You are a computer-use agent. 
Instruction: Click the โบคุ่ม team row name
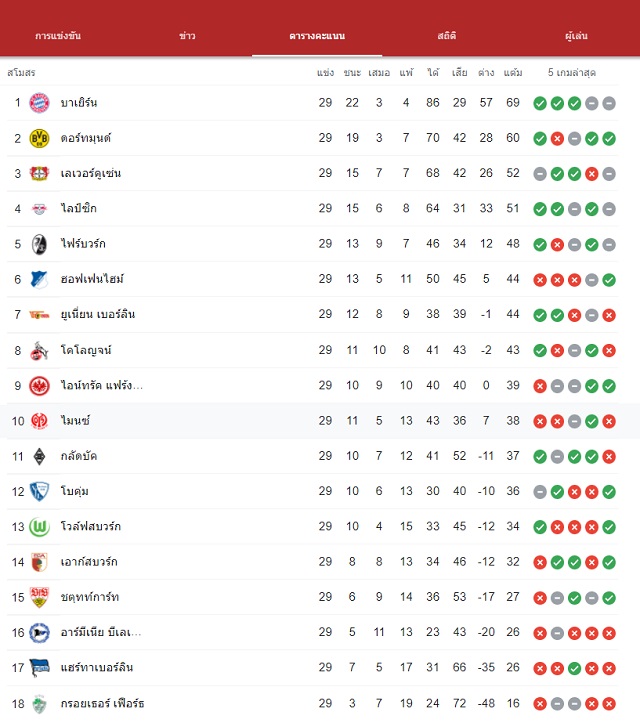(x=75, y=491)
